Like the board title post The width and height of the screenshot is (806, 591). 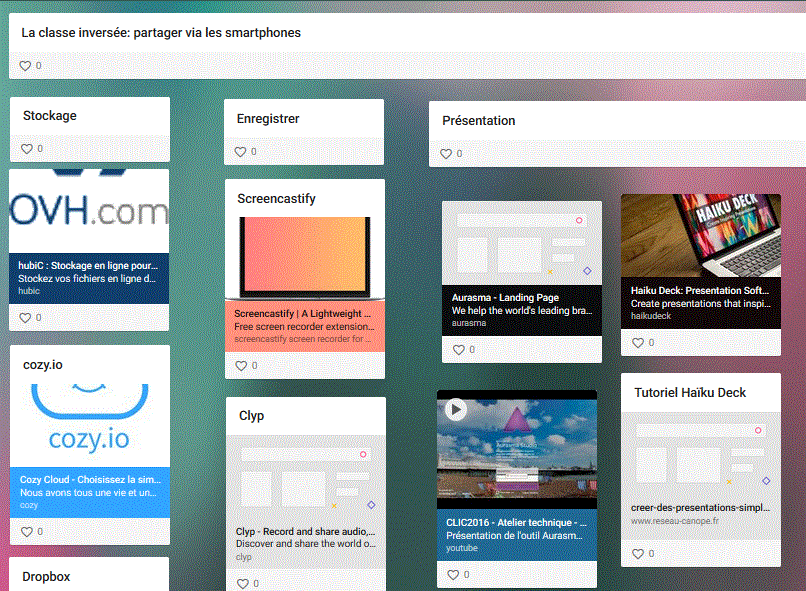[26, 66]
